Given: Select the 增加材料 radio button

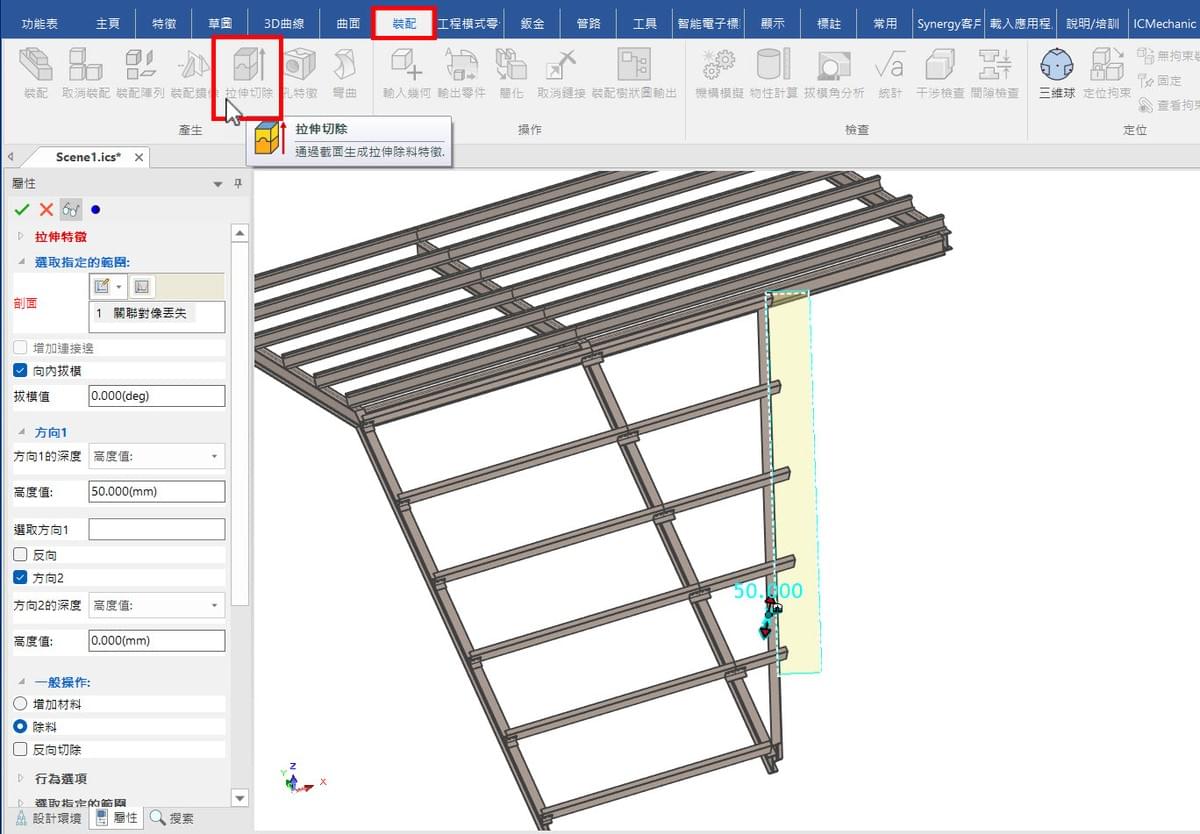Looking at the screenshot, I should click(x=20, y=704).
